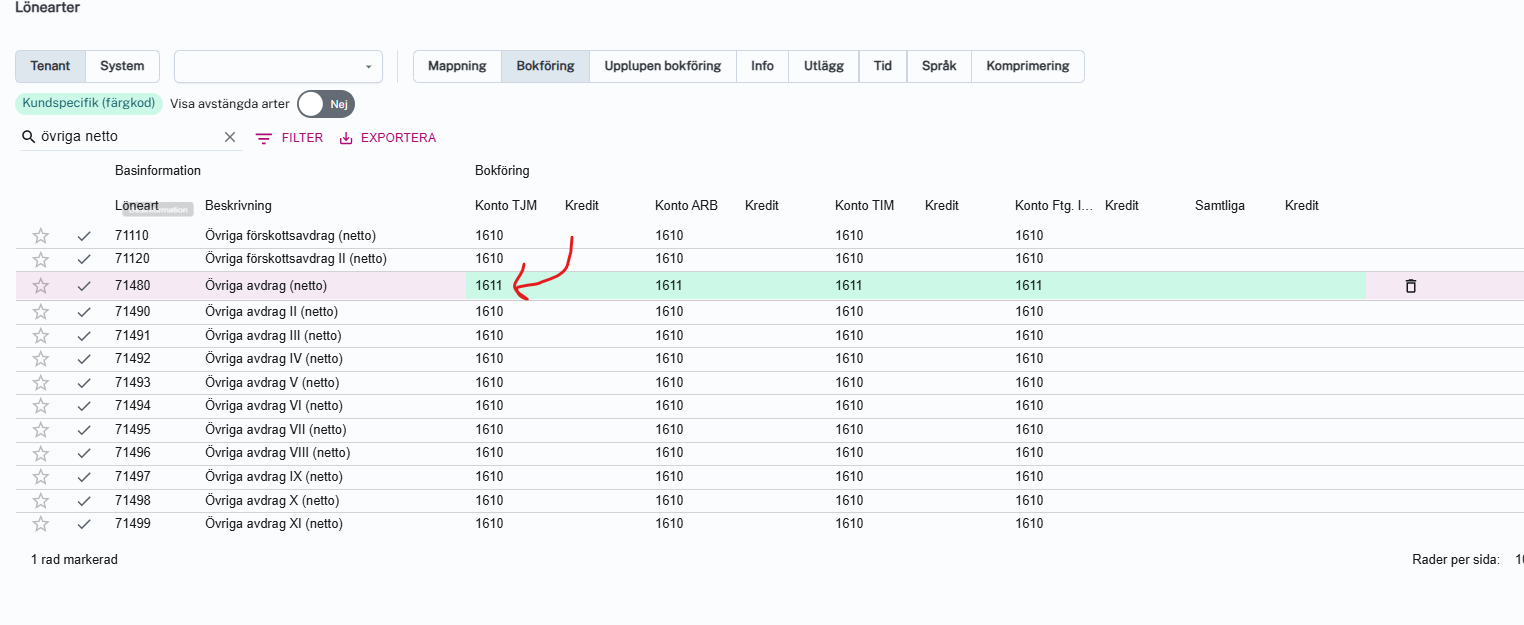
Task: Click the filter lines icon
Action: pyautogui.click(x=264, y=138)
